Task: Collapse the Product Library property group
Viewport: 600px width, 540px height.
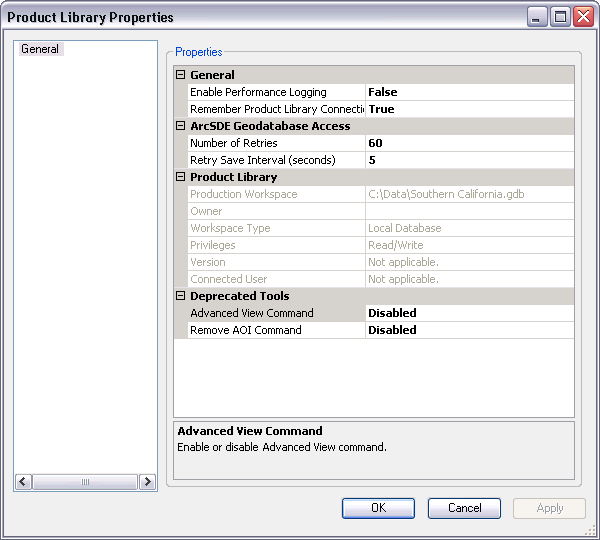Action: (x=180, y=176)
